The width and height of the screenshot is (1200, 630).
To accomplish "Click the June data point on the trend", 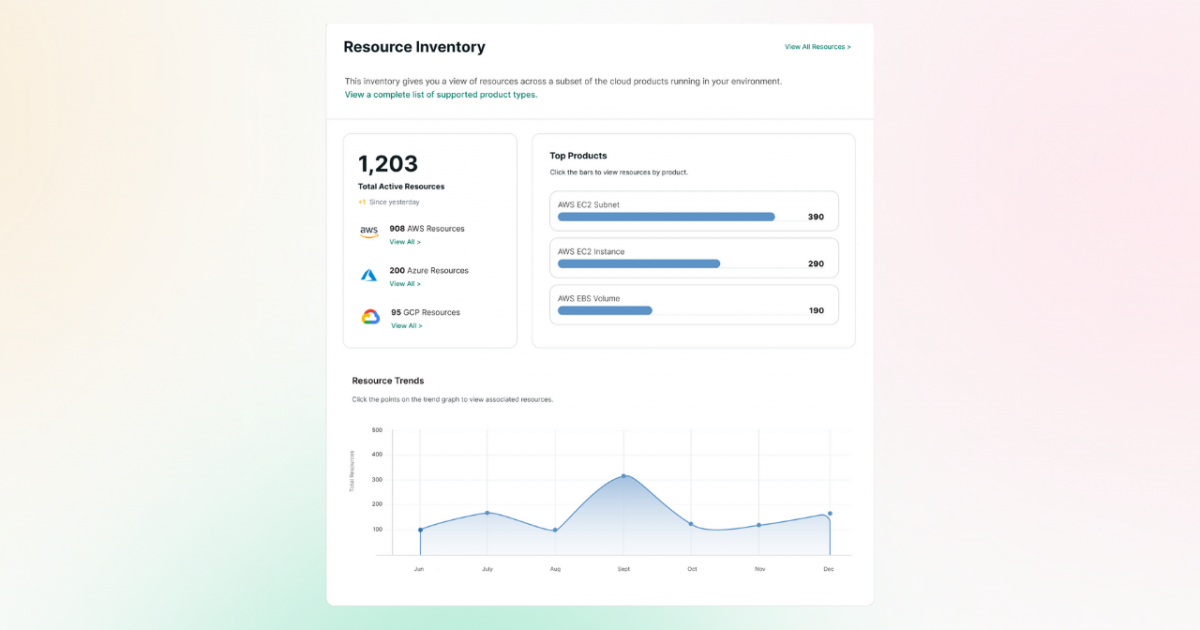I will tap(420, 528).
